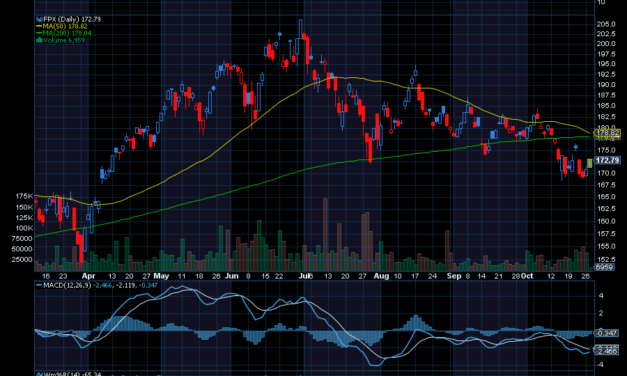
Task: Click the 195.0 price axis label
Action: pyautogui.click(x=606, y=64)
